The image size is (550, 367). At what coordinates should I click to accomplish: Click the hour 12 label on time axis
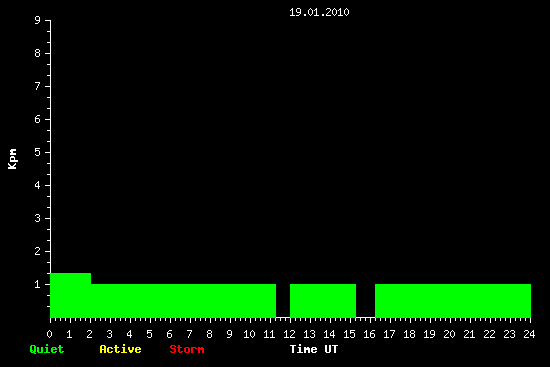tap(289, 334)
